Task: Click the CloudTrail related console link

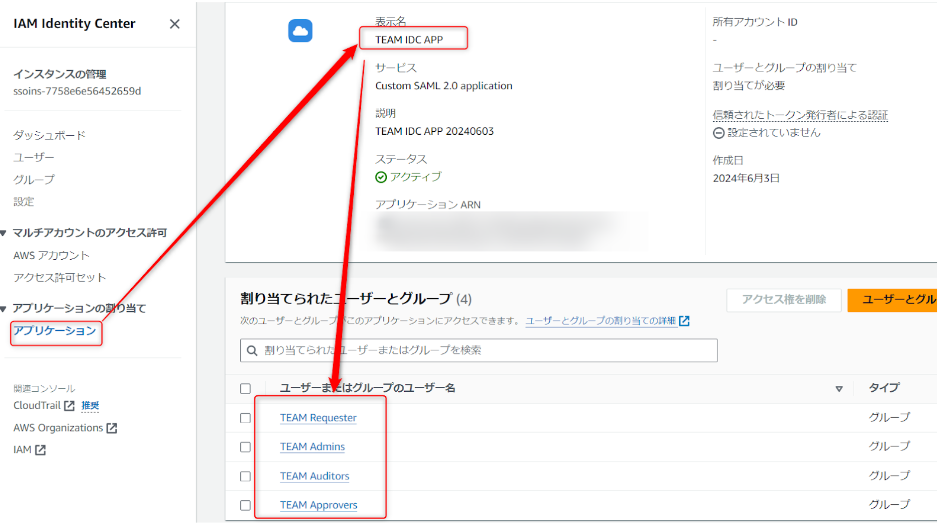Action: click(x=37, y=406)
